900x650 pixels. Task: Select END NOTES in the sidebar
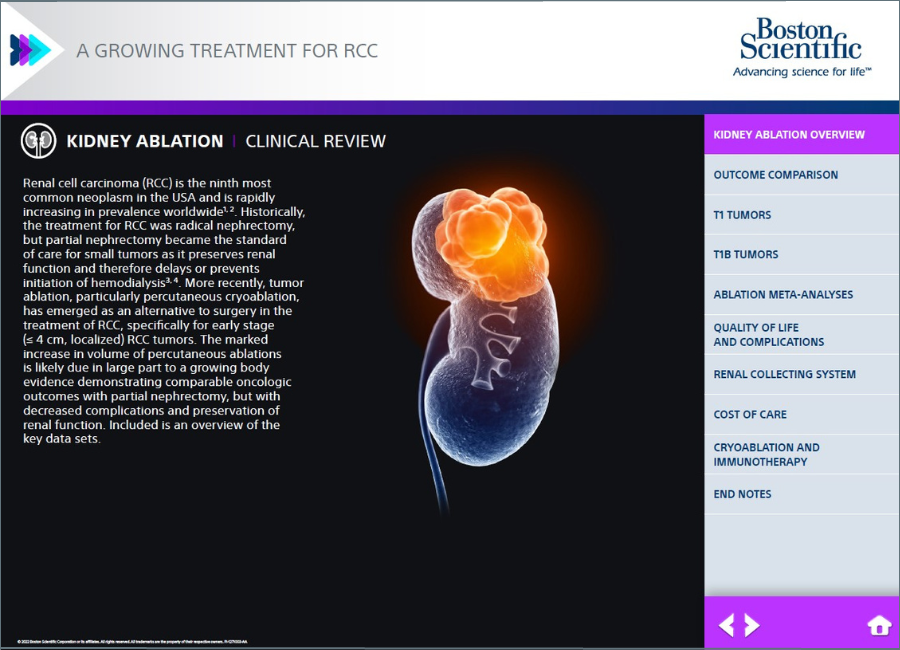[800, 494]
